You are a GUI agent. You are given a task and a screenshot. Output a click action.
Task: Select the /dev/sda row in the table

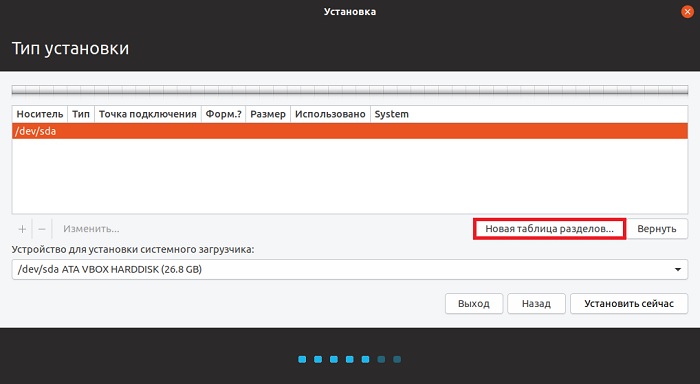point(350,131)
